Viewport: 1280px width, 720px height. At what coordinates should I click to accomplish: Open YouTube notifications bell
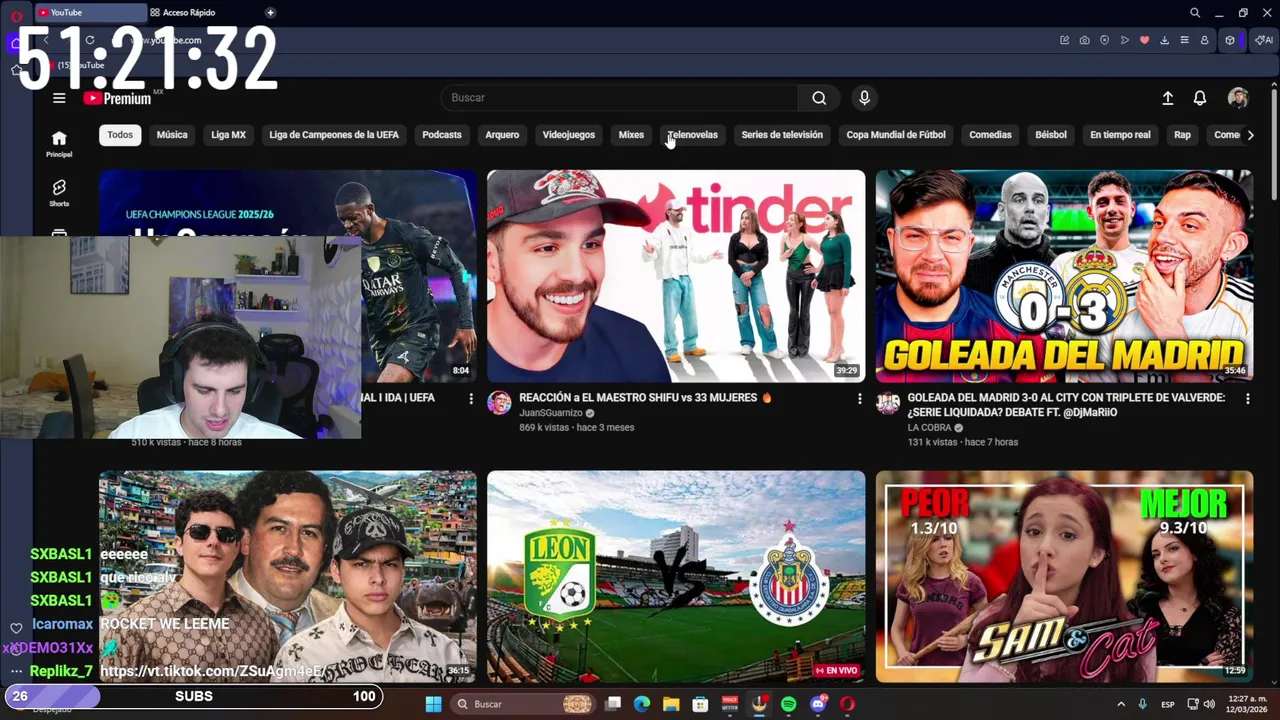tap(1200, 98)
